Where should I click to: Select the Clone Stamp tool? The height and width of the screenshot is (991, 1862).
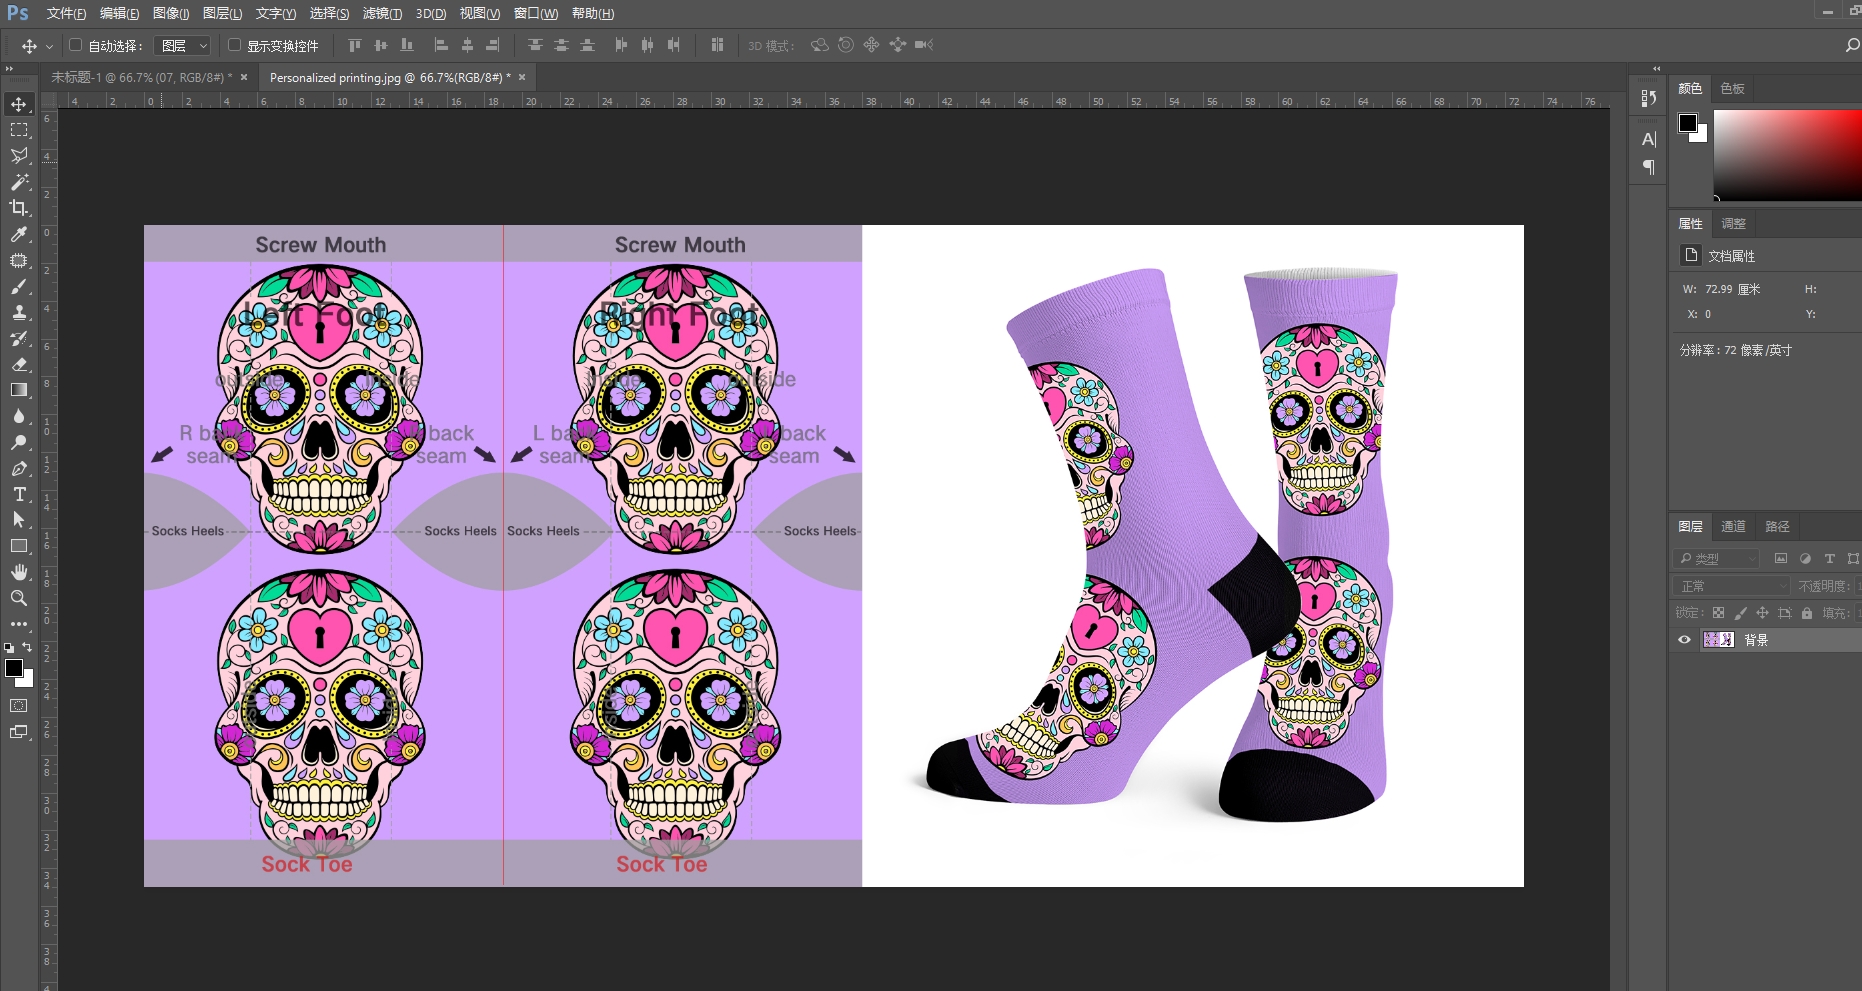[19, 312]
